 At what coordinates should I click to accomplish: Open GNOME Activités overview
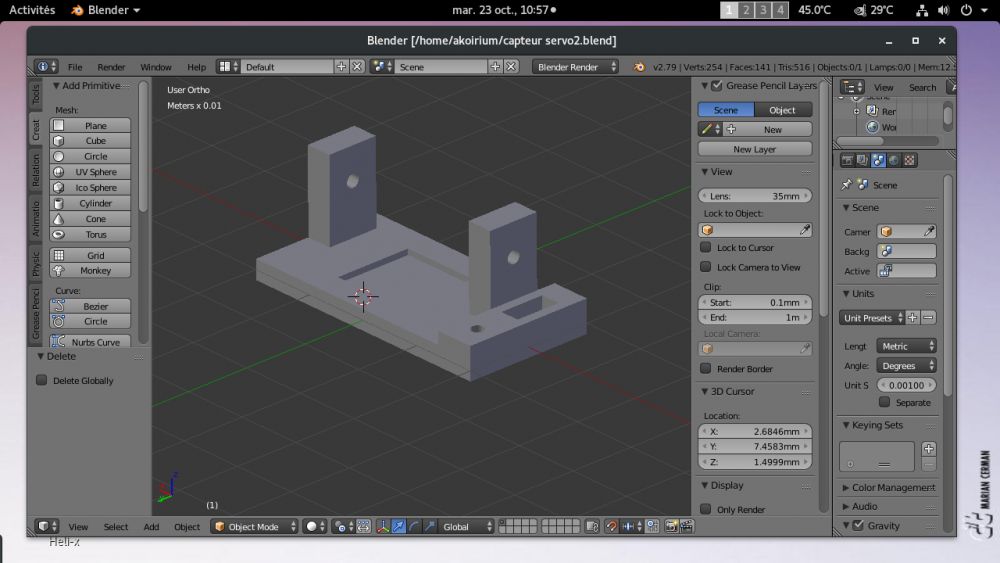tap(32, 10)
